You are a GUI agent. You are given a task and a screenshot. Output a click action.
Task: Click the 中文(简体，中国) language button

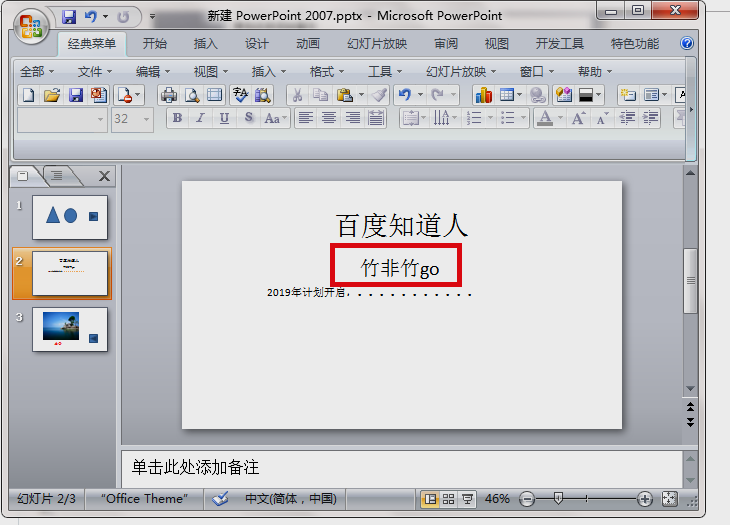[291, 499]
